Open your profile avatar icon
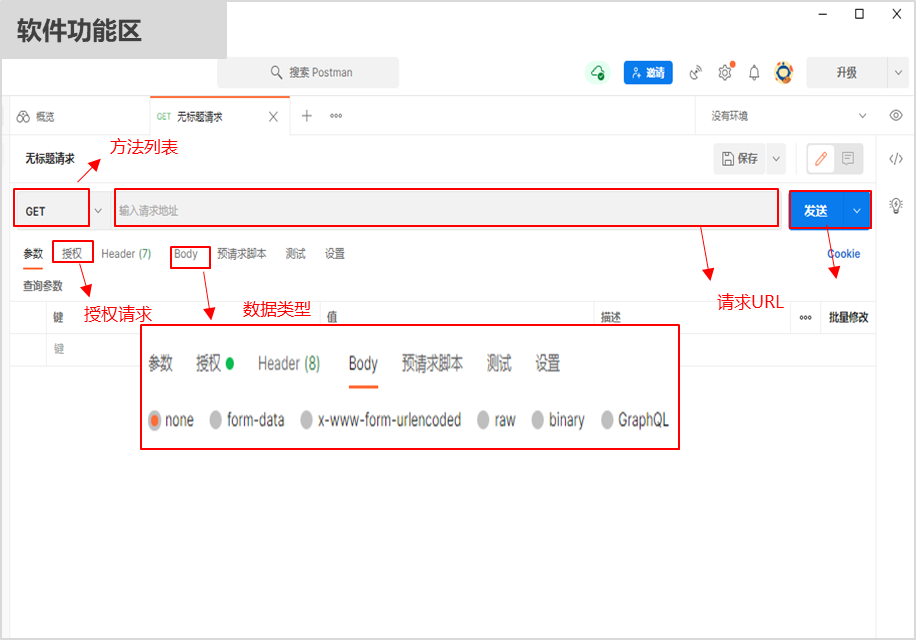 784,72
